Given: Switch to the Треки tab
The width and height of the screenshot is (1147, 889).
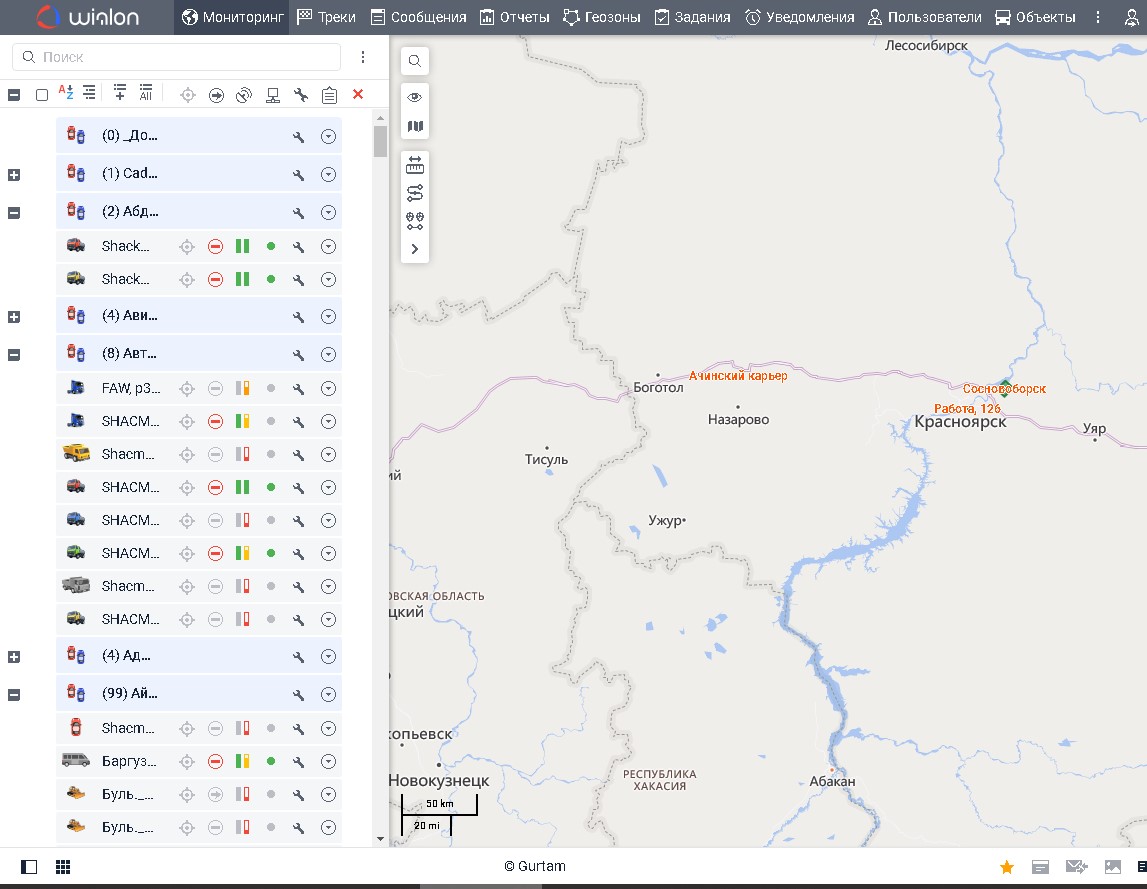Looking at the screenshot, I should tap(326, 17).
